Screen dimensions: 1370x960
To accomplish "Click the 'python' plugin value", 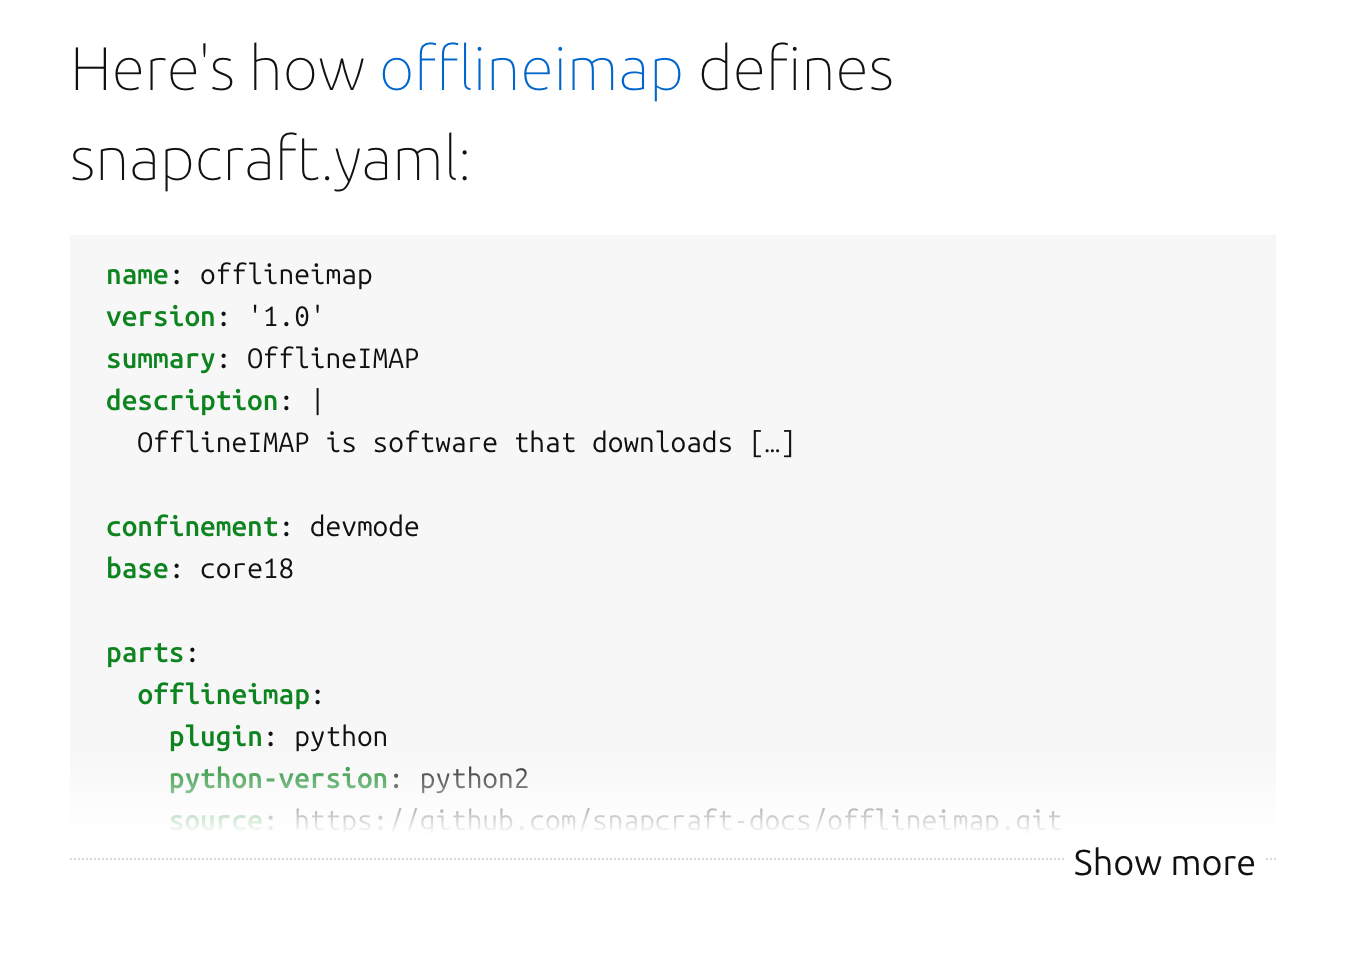I will coord(341,737).
